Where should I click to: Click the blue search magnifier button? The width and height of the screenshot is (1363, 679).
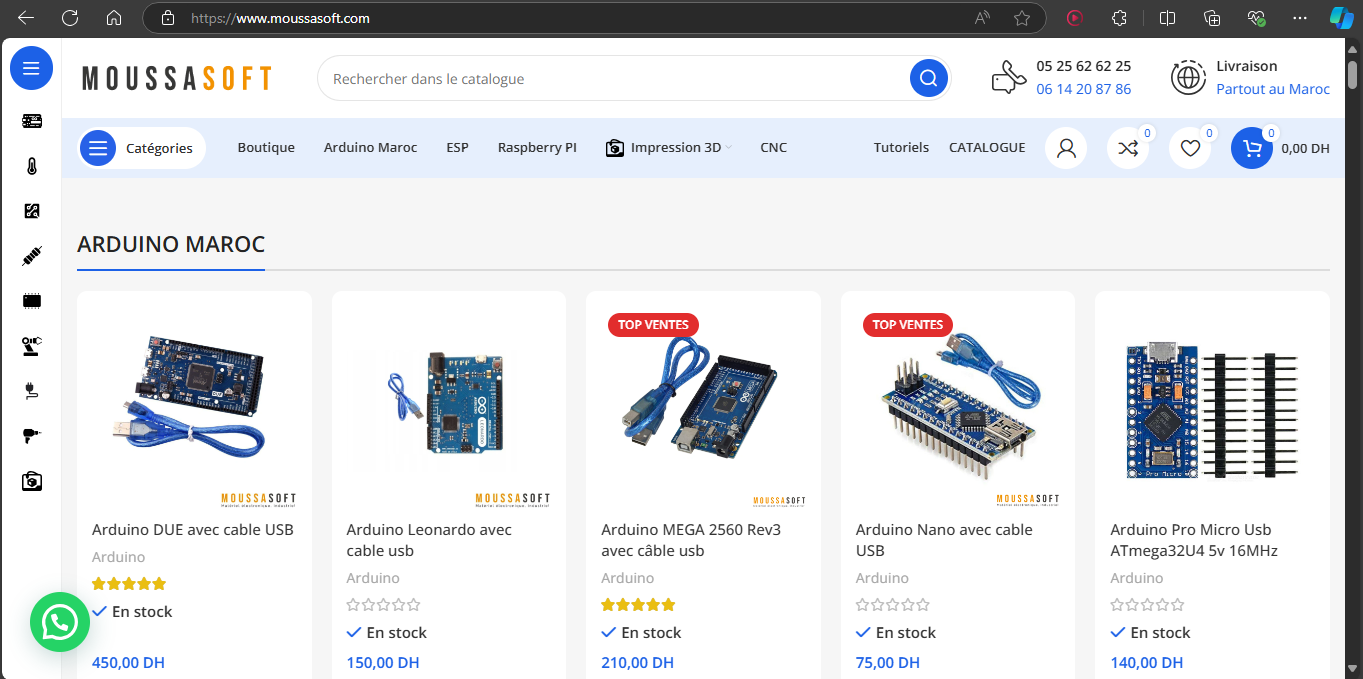tap(928, 79)
